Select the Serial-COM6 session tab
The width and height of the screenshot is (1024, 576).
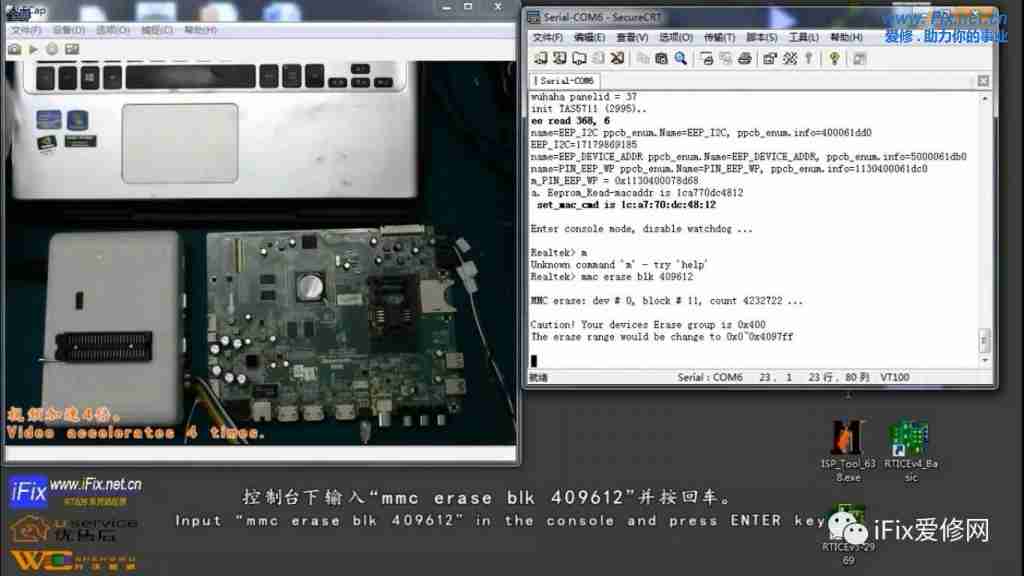566,80
